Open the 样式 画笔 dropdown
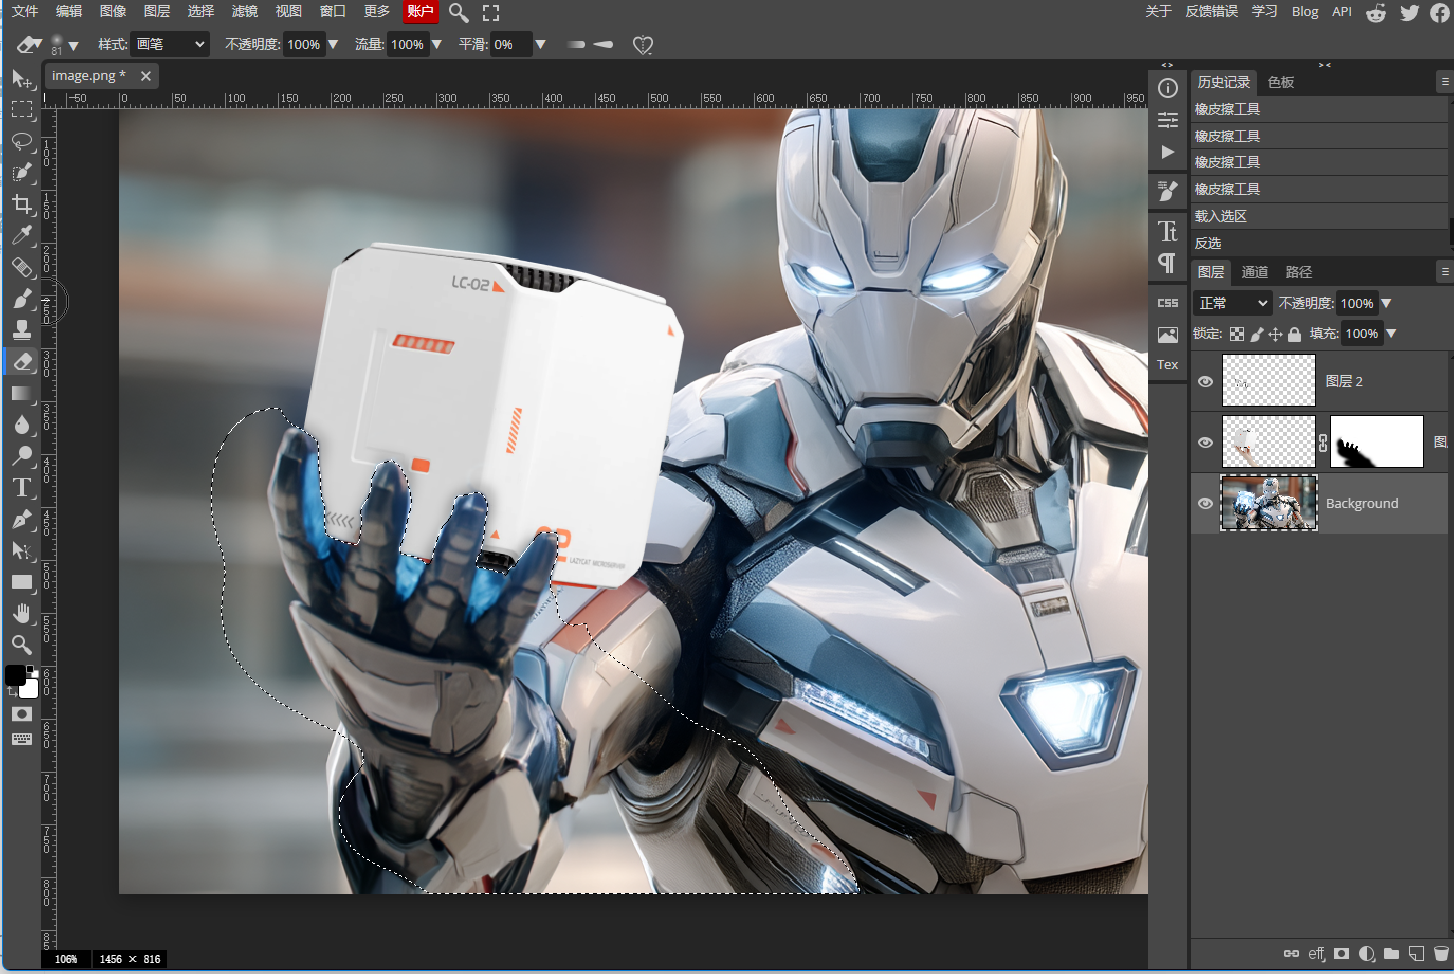The width and height of the screenshot is (1454, 974). coord(170,44)
